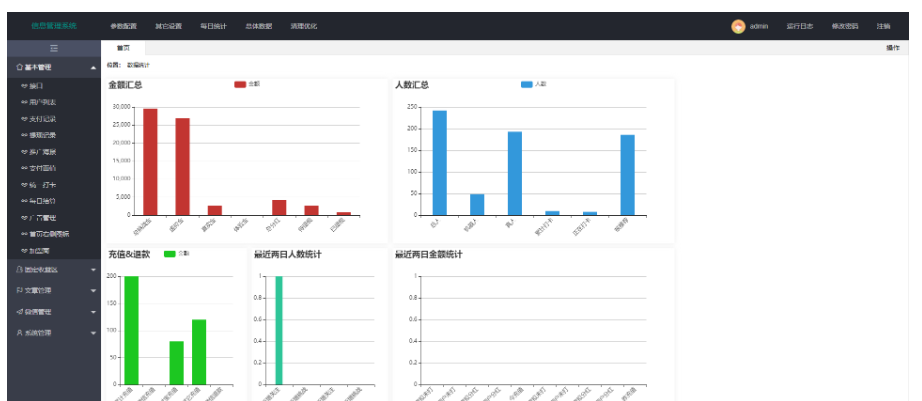Viewport: 922px width, 401px height.
Task: Expand the 文章管理 sidebar dropdown arrow
Action: 93,291
